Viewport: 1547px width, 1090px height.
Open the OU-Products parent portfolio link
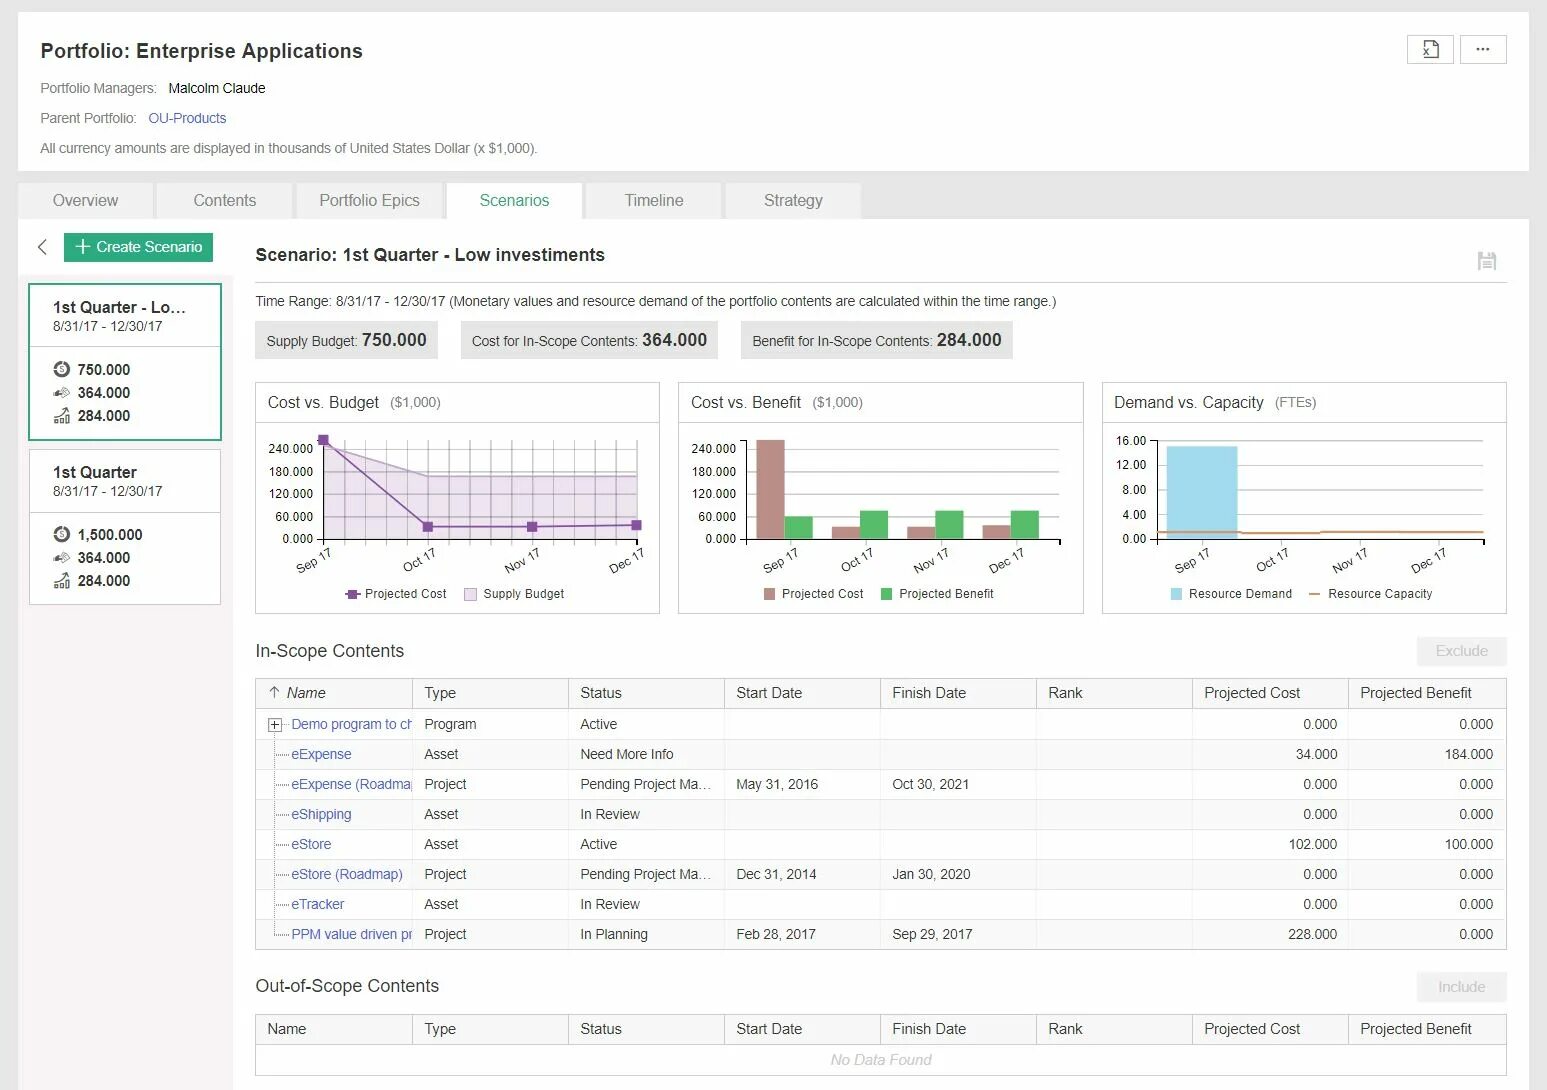click(x=187, y=118)
